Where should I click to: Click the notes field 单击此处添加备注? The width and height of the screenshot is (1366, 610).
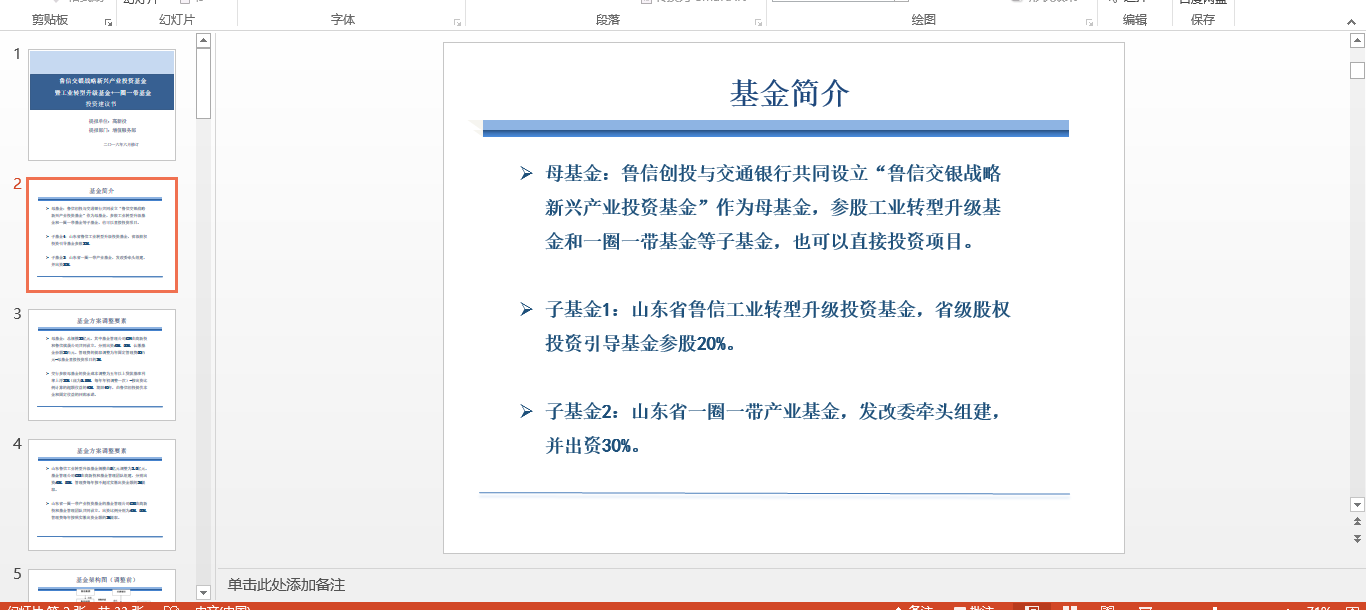click(286, 585)
